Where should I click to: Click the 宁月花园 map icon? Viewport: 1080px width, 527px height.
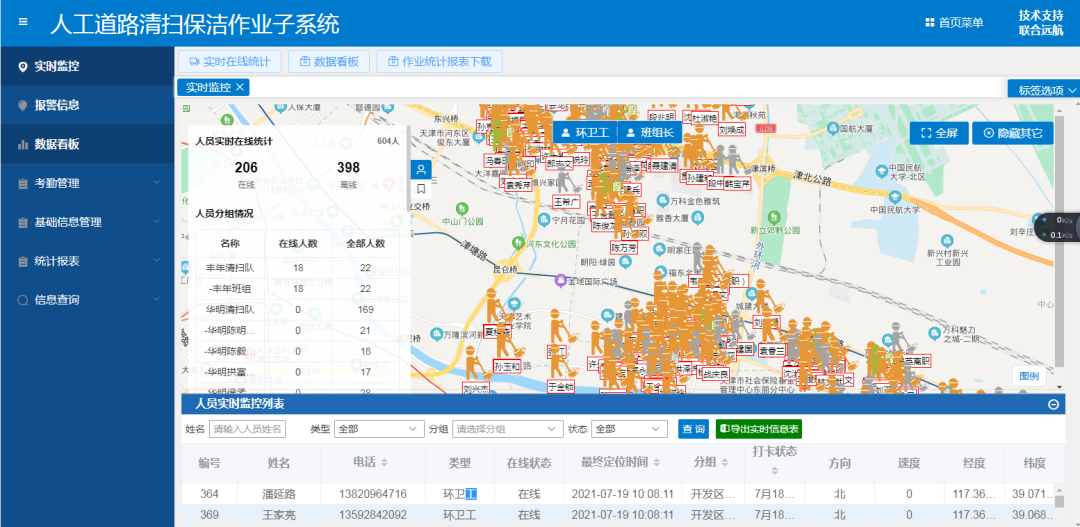[x=544, y=220]
